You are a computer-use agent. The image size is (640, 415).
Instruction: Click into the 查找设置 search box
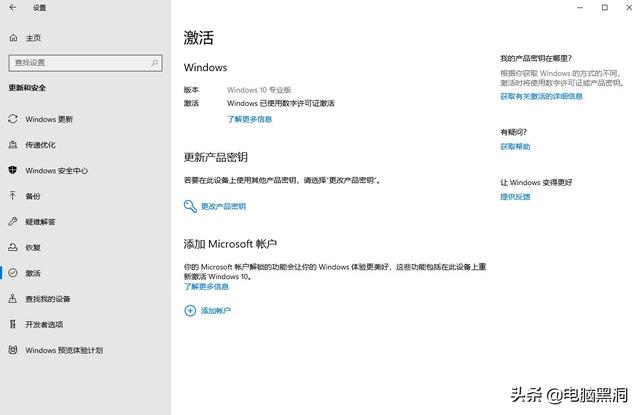click(x=85, y=63)
